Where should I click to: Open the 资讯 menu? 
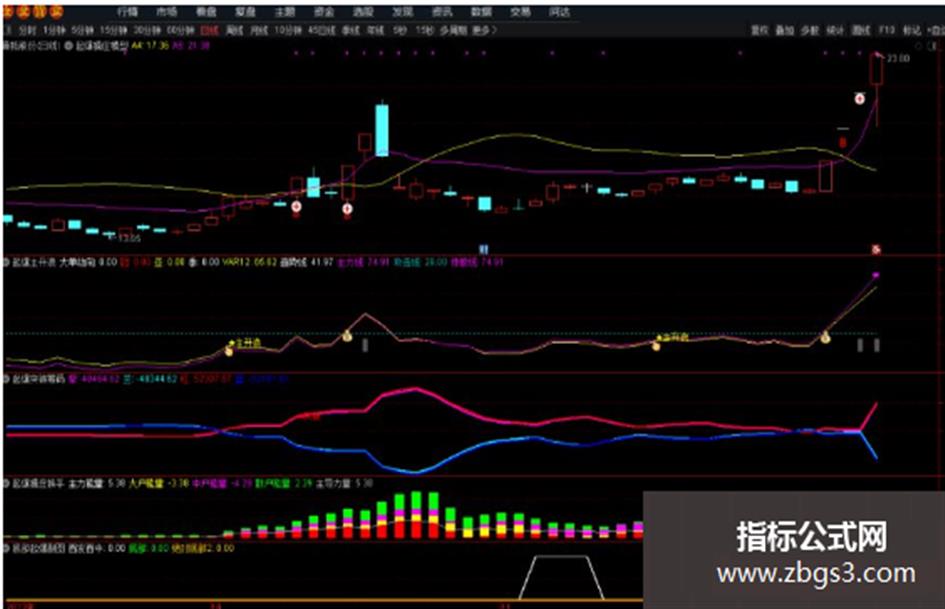[x=442, y=12]
